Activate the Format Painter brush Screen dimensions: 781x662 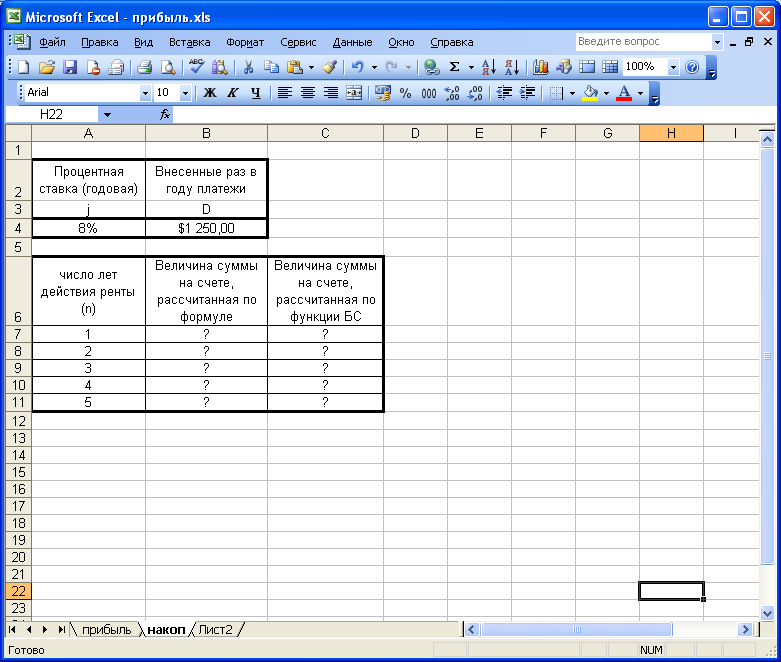pos(329,67)
